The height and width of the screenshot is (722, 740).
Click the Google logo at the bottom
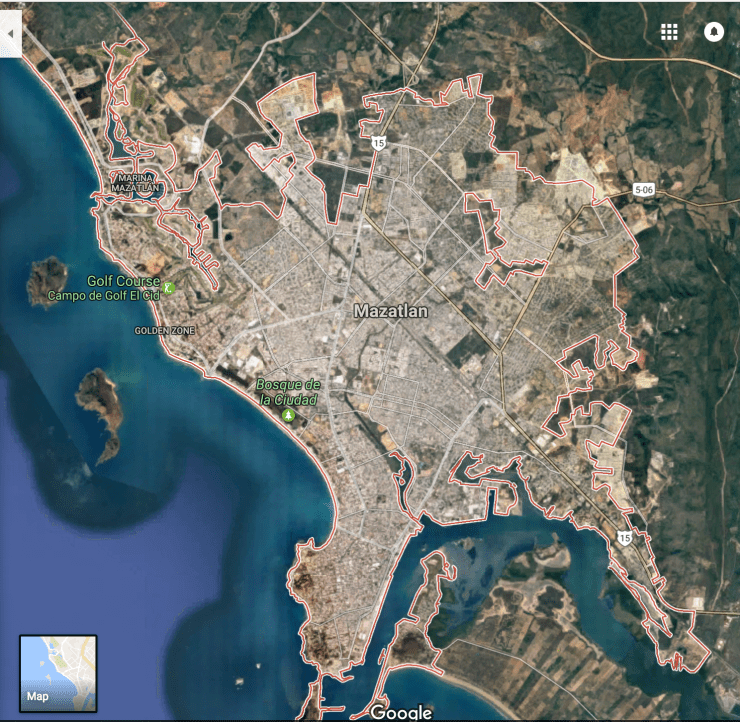[401, 712]
